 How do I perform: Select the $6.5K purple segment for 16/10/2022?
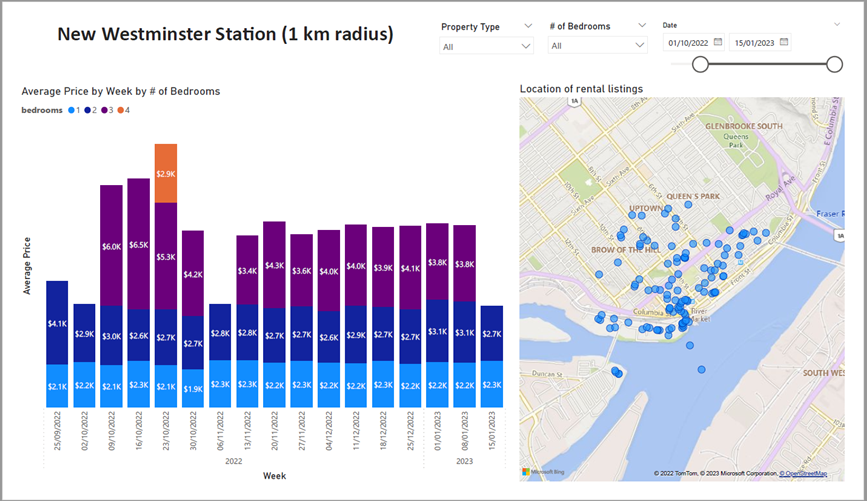[139, 244]
